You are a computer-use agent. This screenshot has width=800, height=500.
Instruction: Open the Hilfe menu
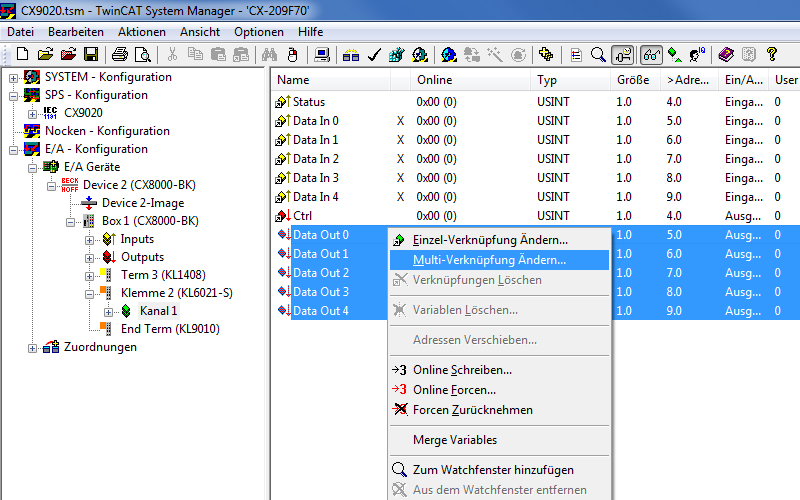pos(310,32)
